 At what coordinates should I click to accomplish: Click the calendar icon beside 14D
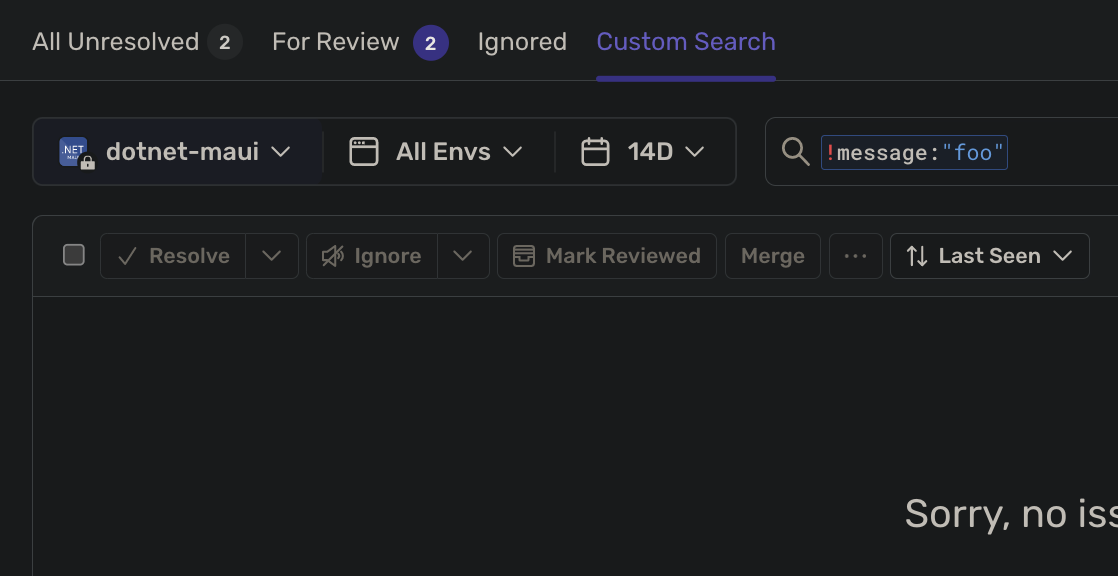(596, 151)
